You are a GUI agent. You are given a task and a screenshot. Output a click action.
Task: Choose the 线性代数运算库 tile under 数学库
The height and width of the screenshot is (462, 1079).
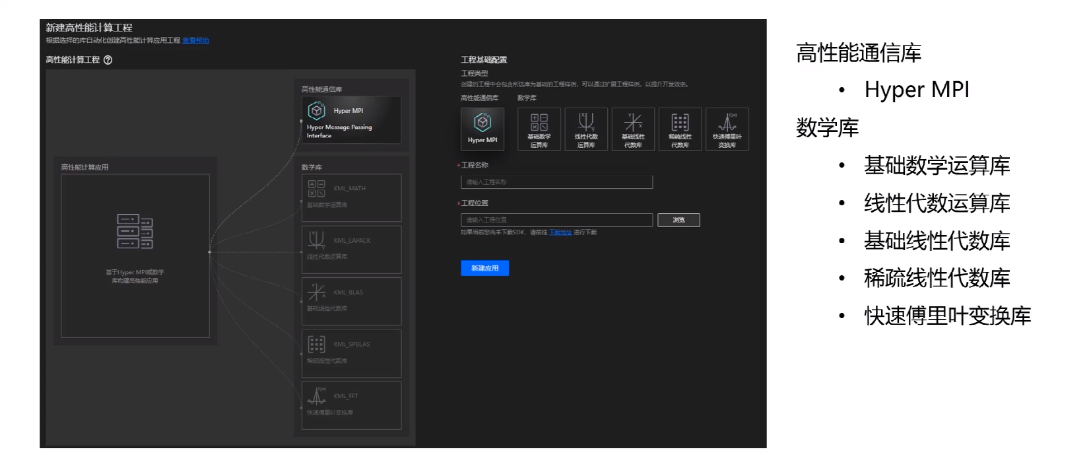586,129
